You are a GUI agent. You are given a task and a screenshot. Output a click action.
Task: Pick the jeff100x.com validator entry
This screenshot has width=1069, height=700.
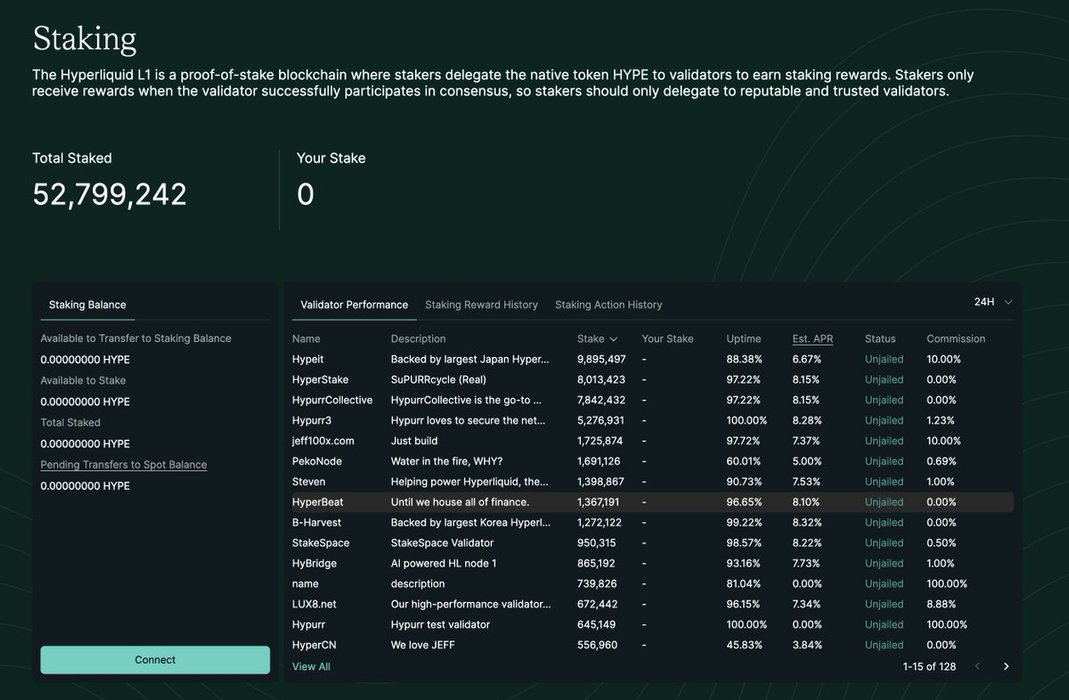[323, 441]
